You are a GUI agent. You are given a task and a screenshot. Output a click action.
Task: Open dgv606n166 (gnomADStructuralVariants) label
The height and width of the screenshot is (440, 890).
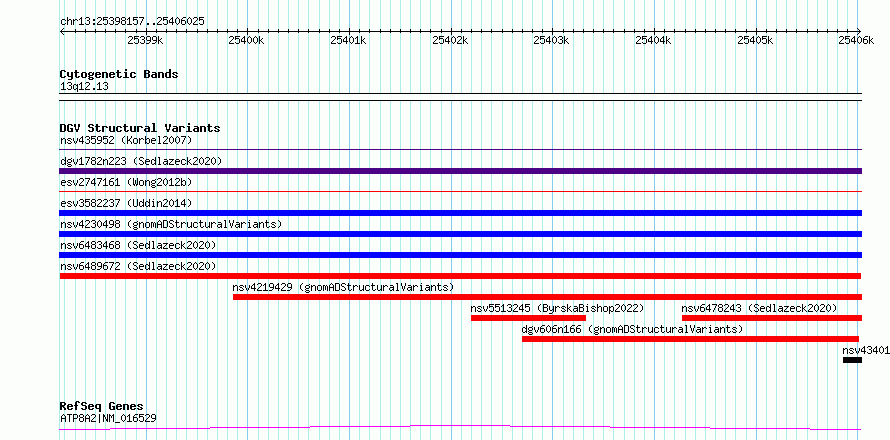[x=632, y=329]
